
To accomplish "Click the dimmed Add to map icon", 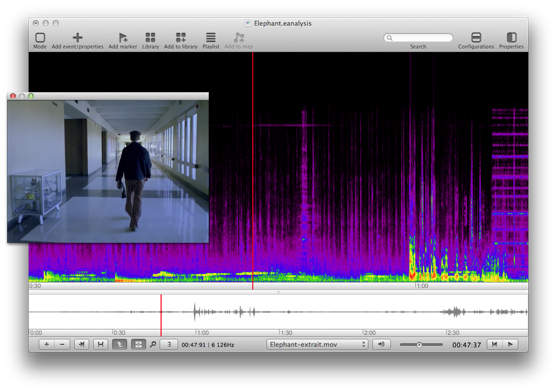I will (x=239, y=37).
